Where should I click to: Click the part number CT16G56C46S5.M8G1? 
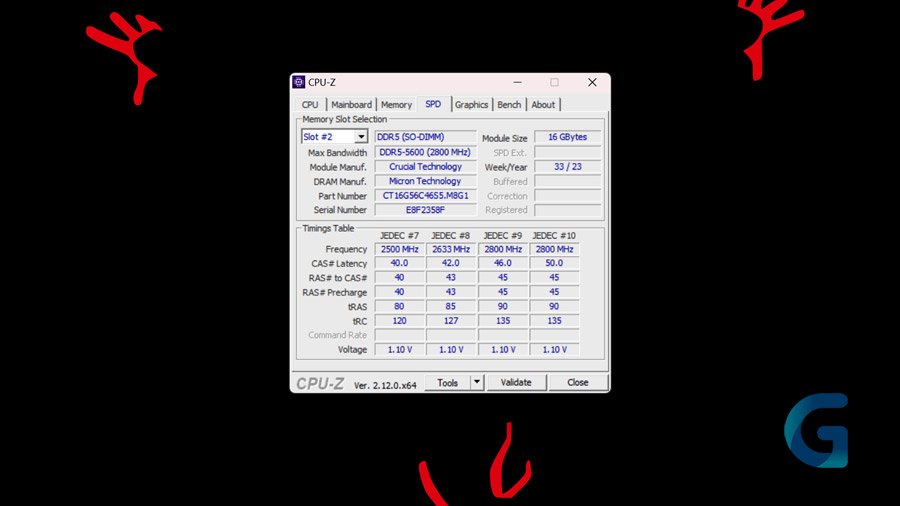(425, 196)
